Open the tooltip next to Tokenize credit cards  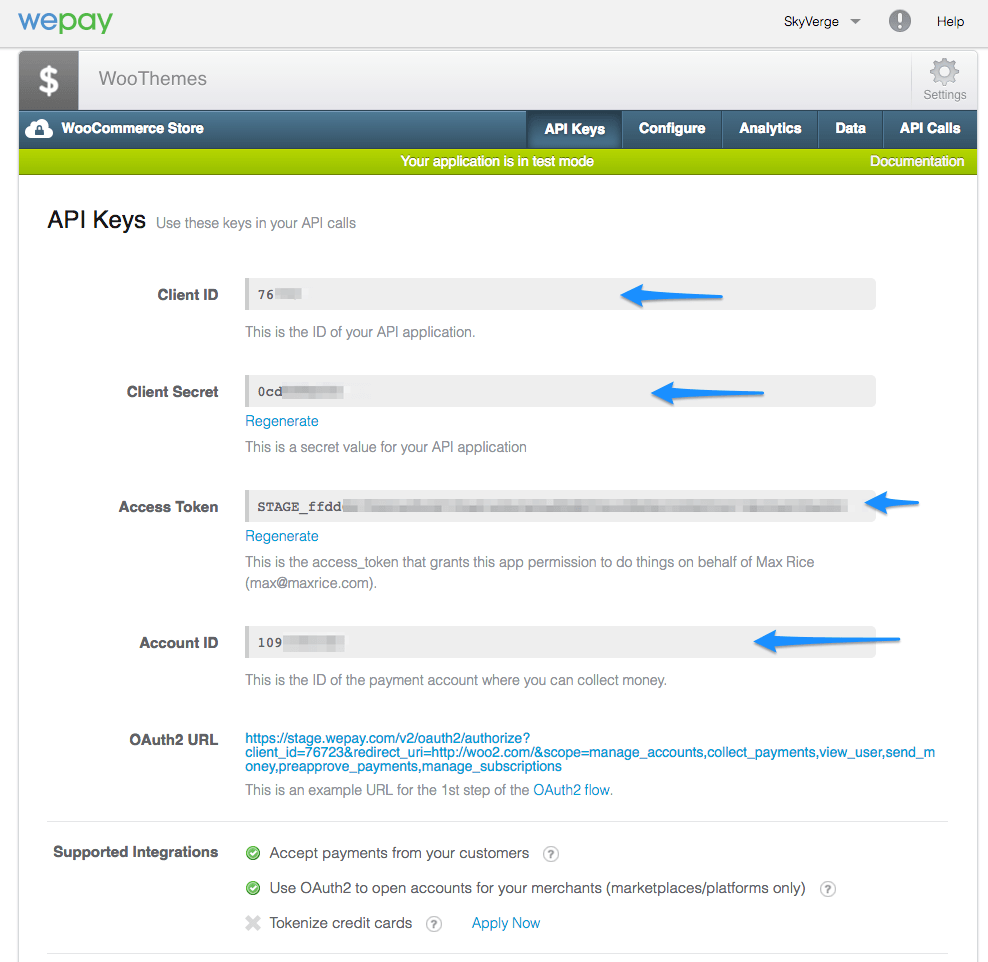point(434,923)
